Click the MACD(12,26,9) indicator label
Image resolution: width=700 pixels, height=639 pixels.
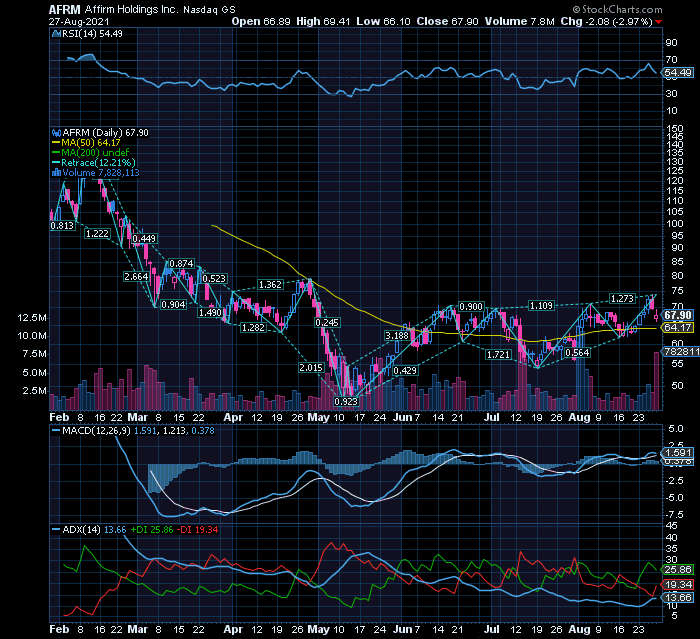point(97,431)
